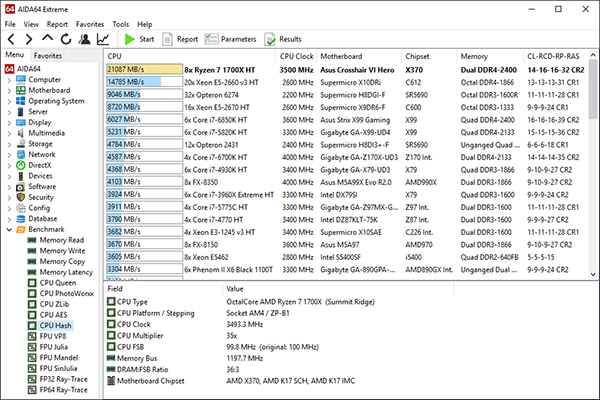Open the graph chart toolbar icon

click(103, 39)
